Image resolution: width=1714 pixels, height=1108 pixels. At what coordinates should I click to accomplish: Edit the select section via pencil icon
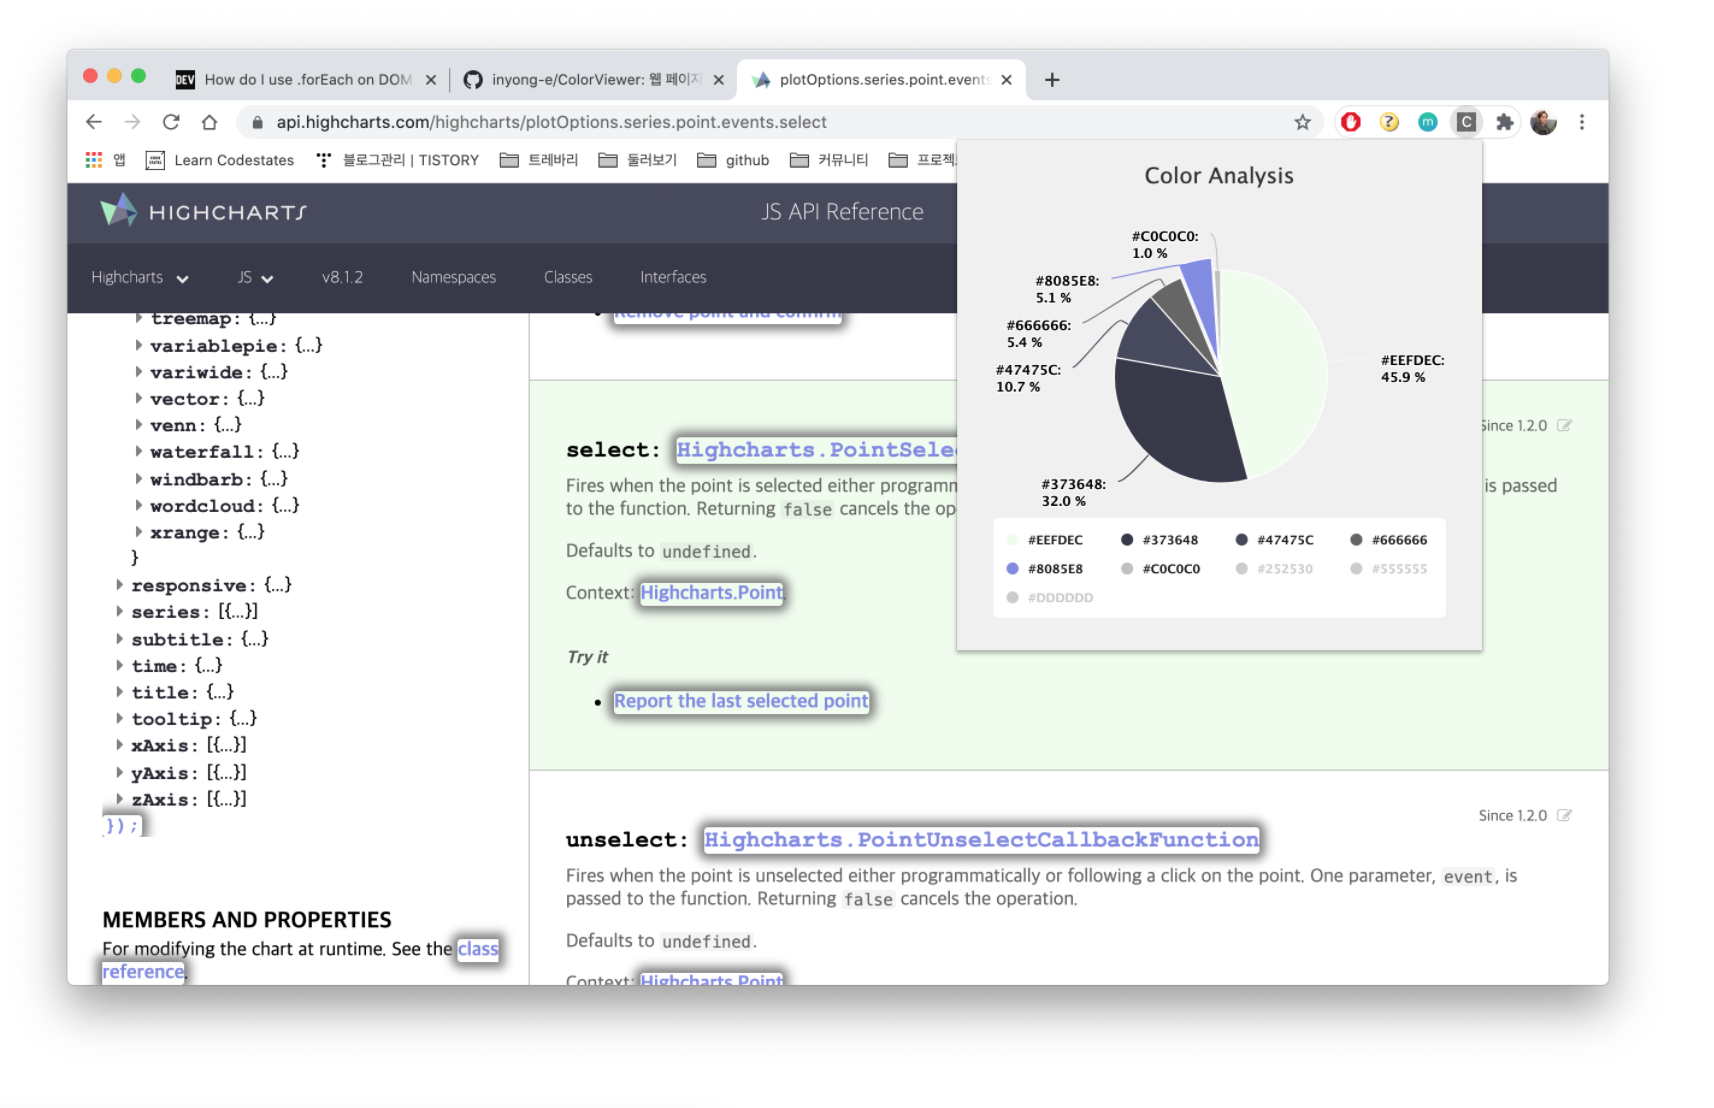[1565, 425]
